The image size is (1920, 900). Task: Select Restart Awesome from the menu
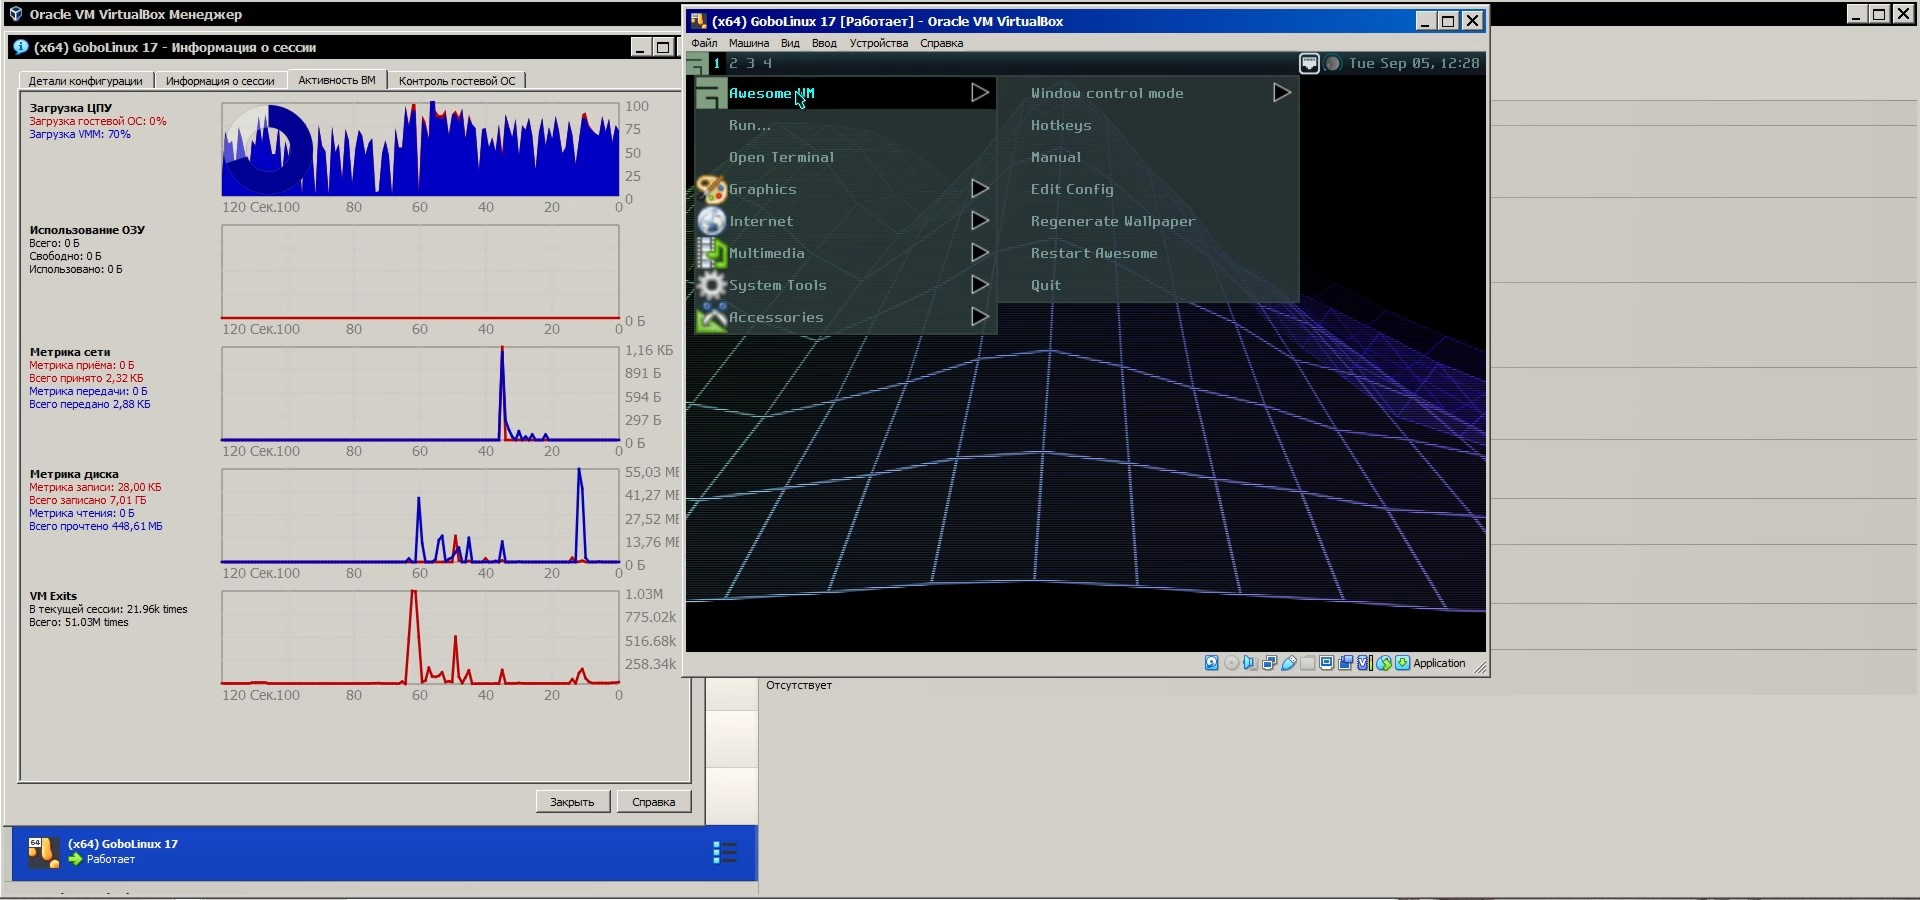pyautogui.click(x=1093, y=253)
